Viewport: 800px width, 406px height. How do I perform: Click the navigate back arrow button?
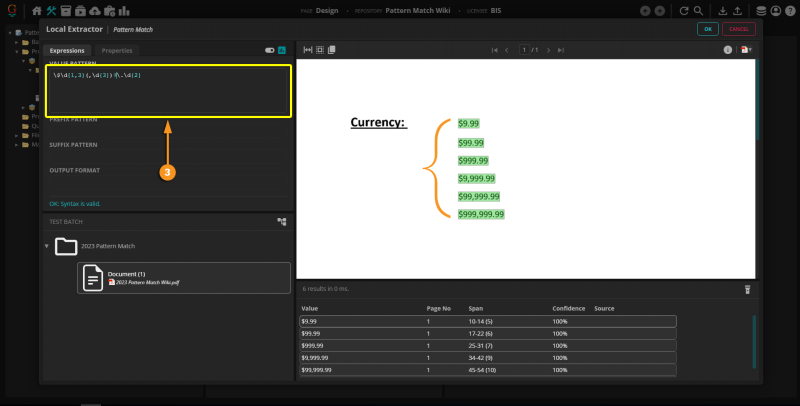(x=645, y=11)
